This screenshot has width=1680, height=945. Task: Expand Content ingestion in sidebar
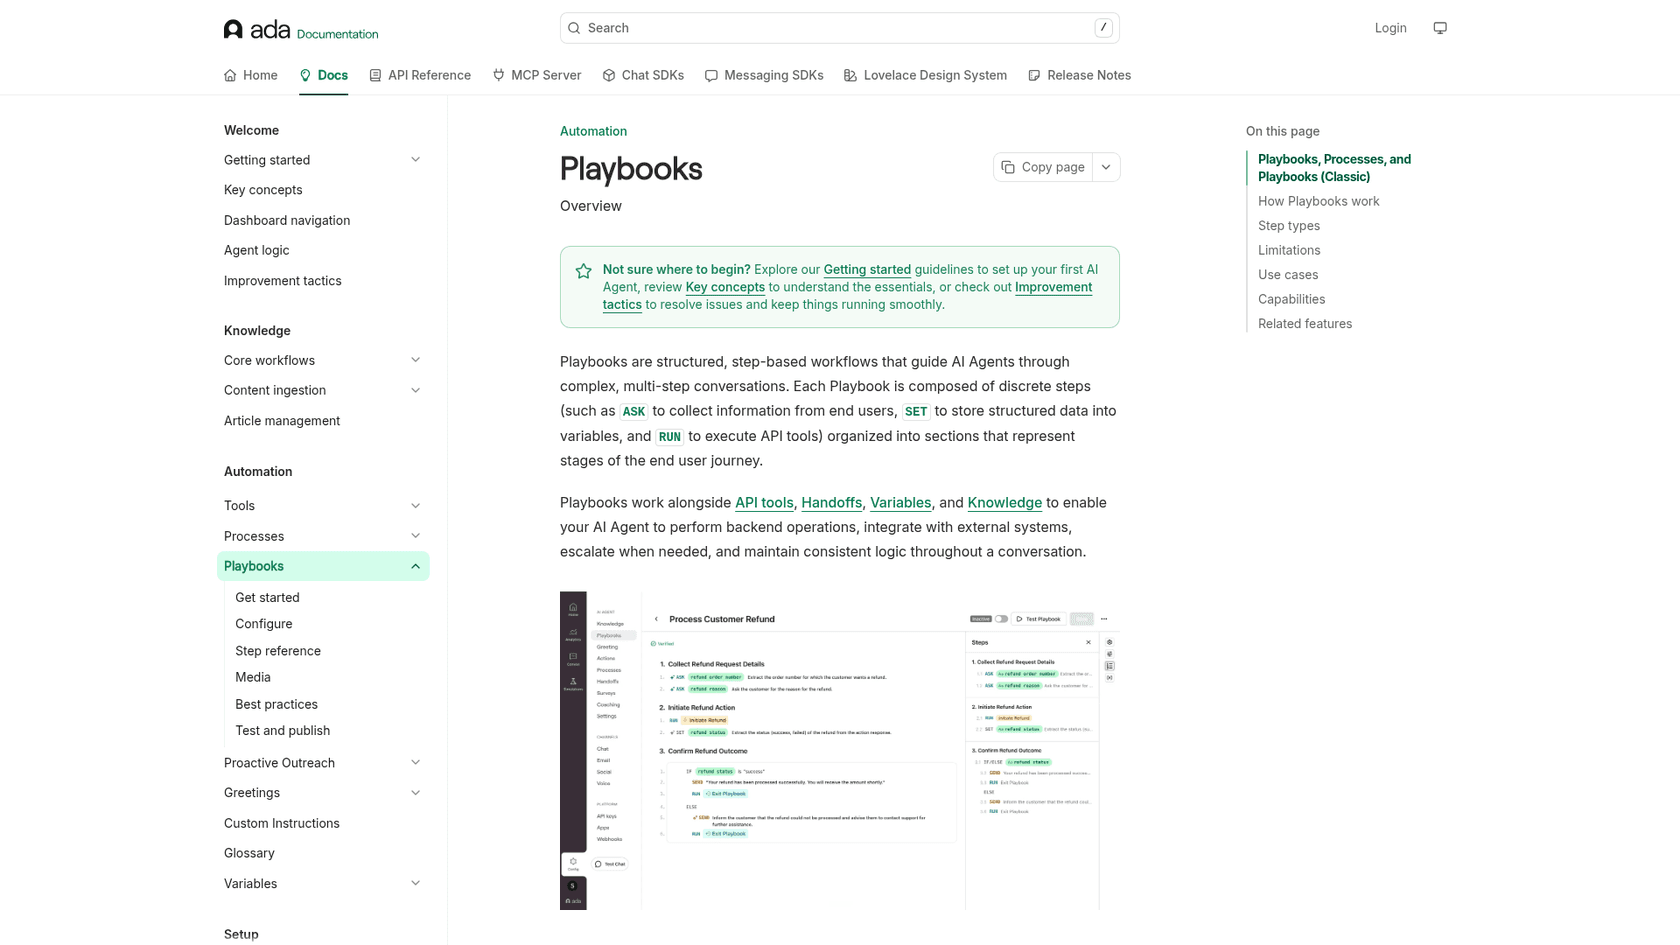click(x=415, y=390)
